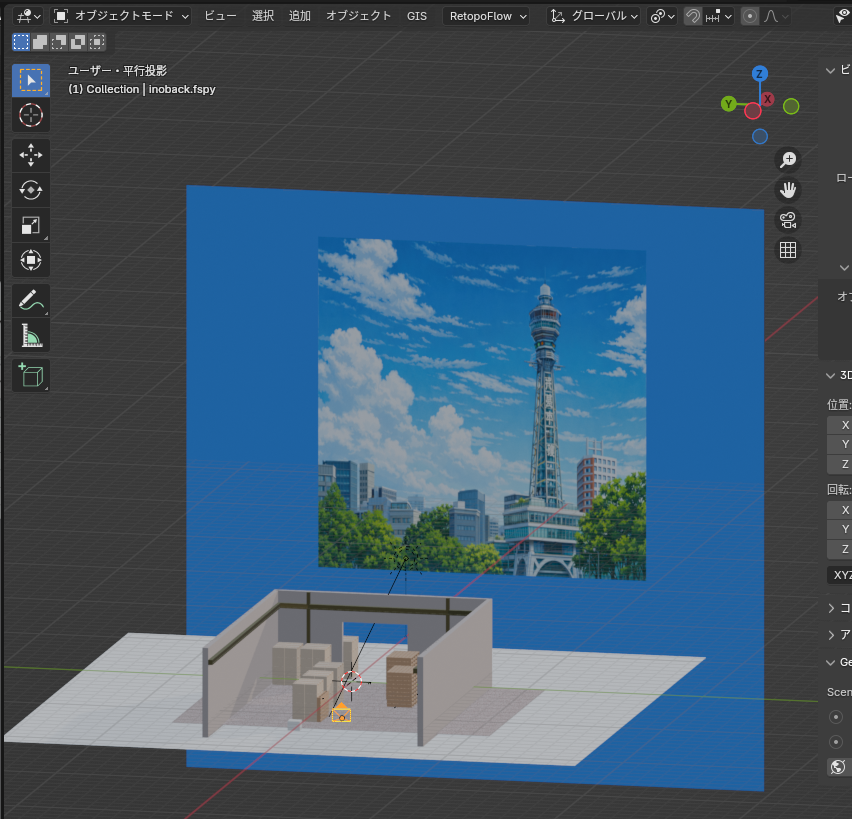Click the stacked brown boxes object
Screen dimensions: 852x819
point(402,679)
